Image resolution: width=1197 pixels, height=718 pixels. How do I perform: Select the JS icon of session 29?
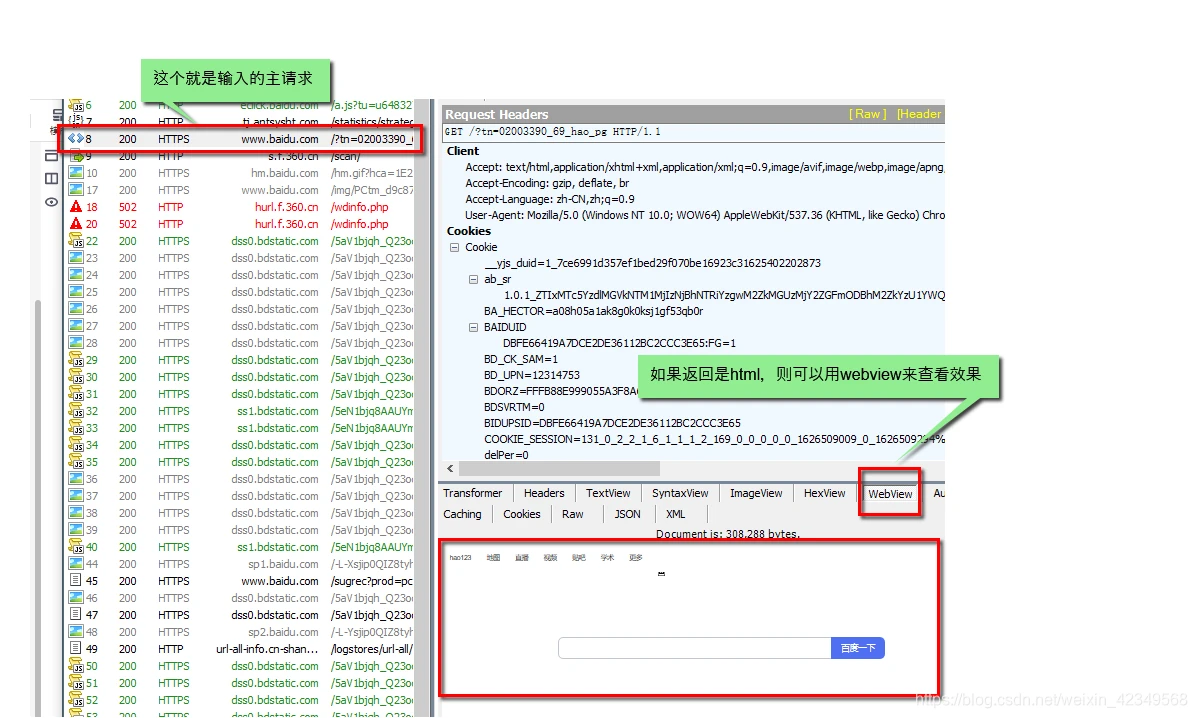point(76,360)
